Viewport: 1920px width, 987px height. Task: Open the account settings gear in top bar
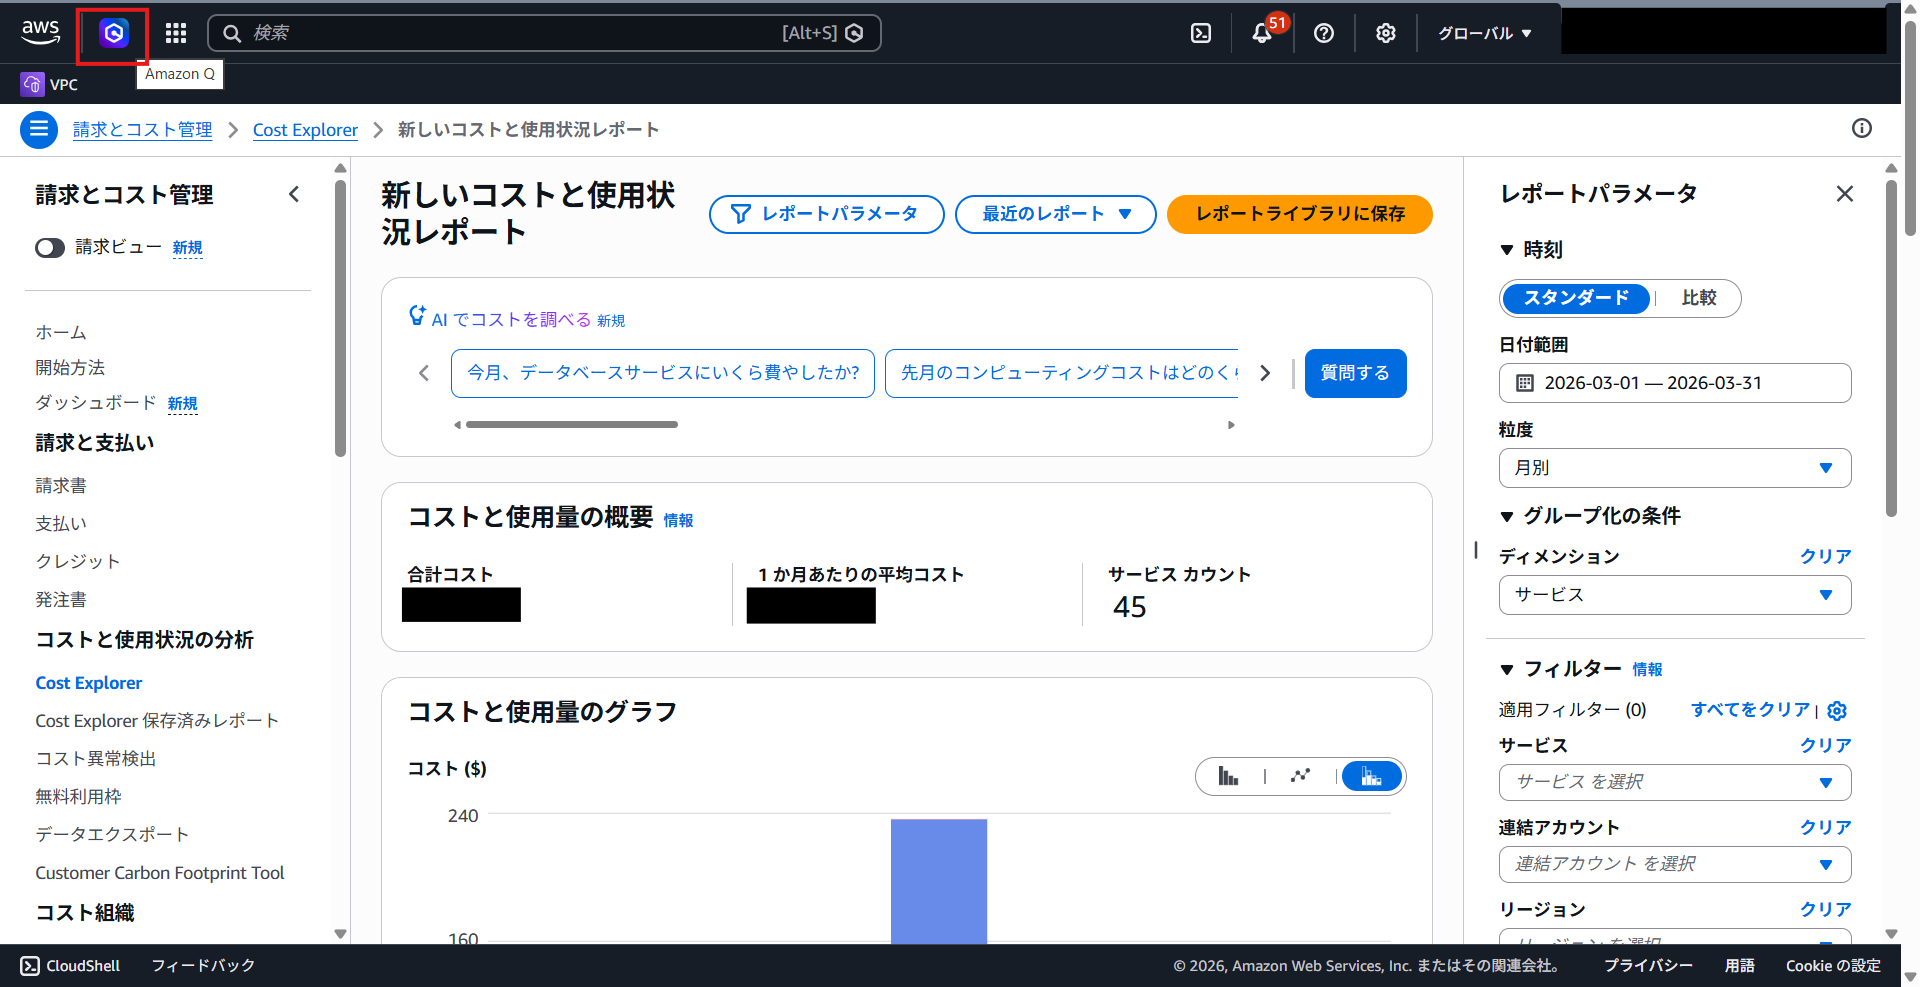1385,32
